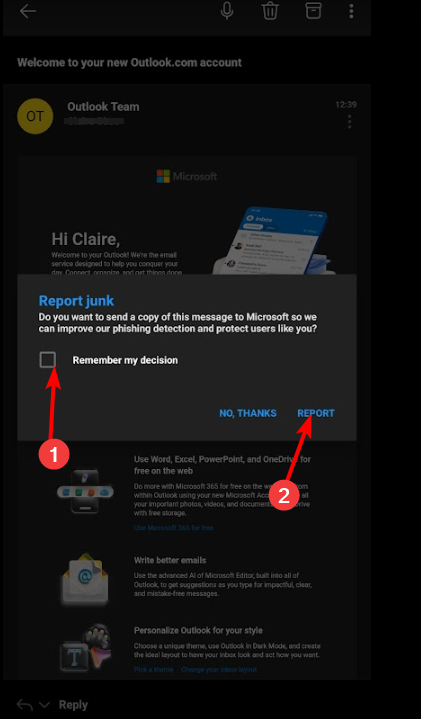This screenshot has width=421, height=719.
Task: Tap the Outlook Team sender name
Action: pos(103,107)
